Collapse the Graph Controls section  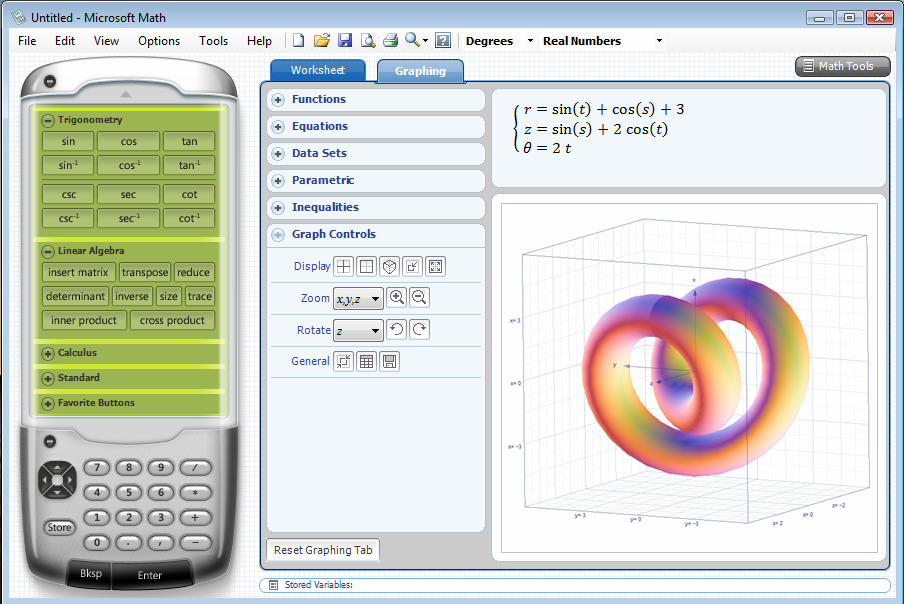(278, 235)
